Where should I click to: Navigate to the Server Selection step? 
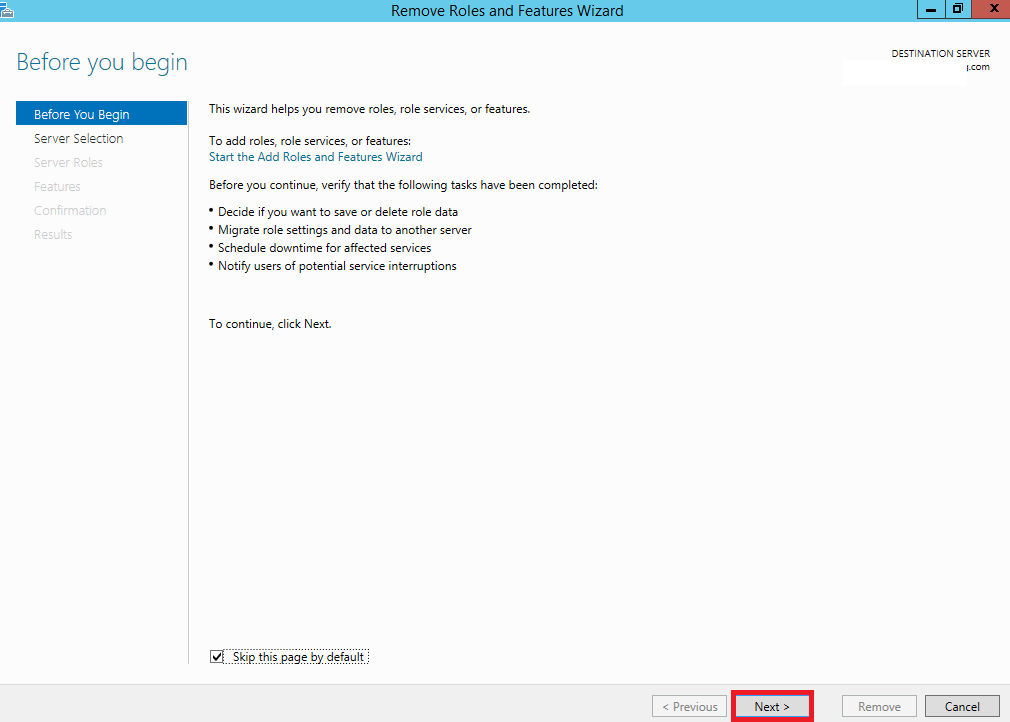click(x=78, y=138)
